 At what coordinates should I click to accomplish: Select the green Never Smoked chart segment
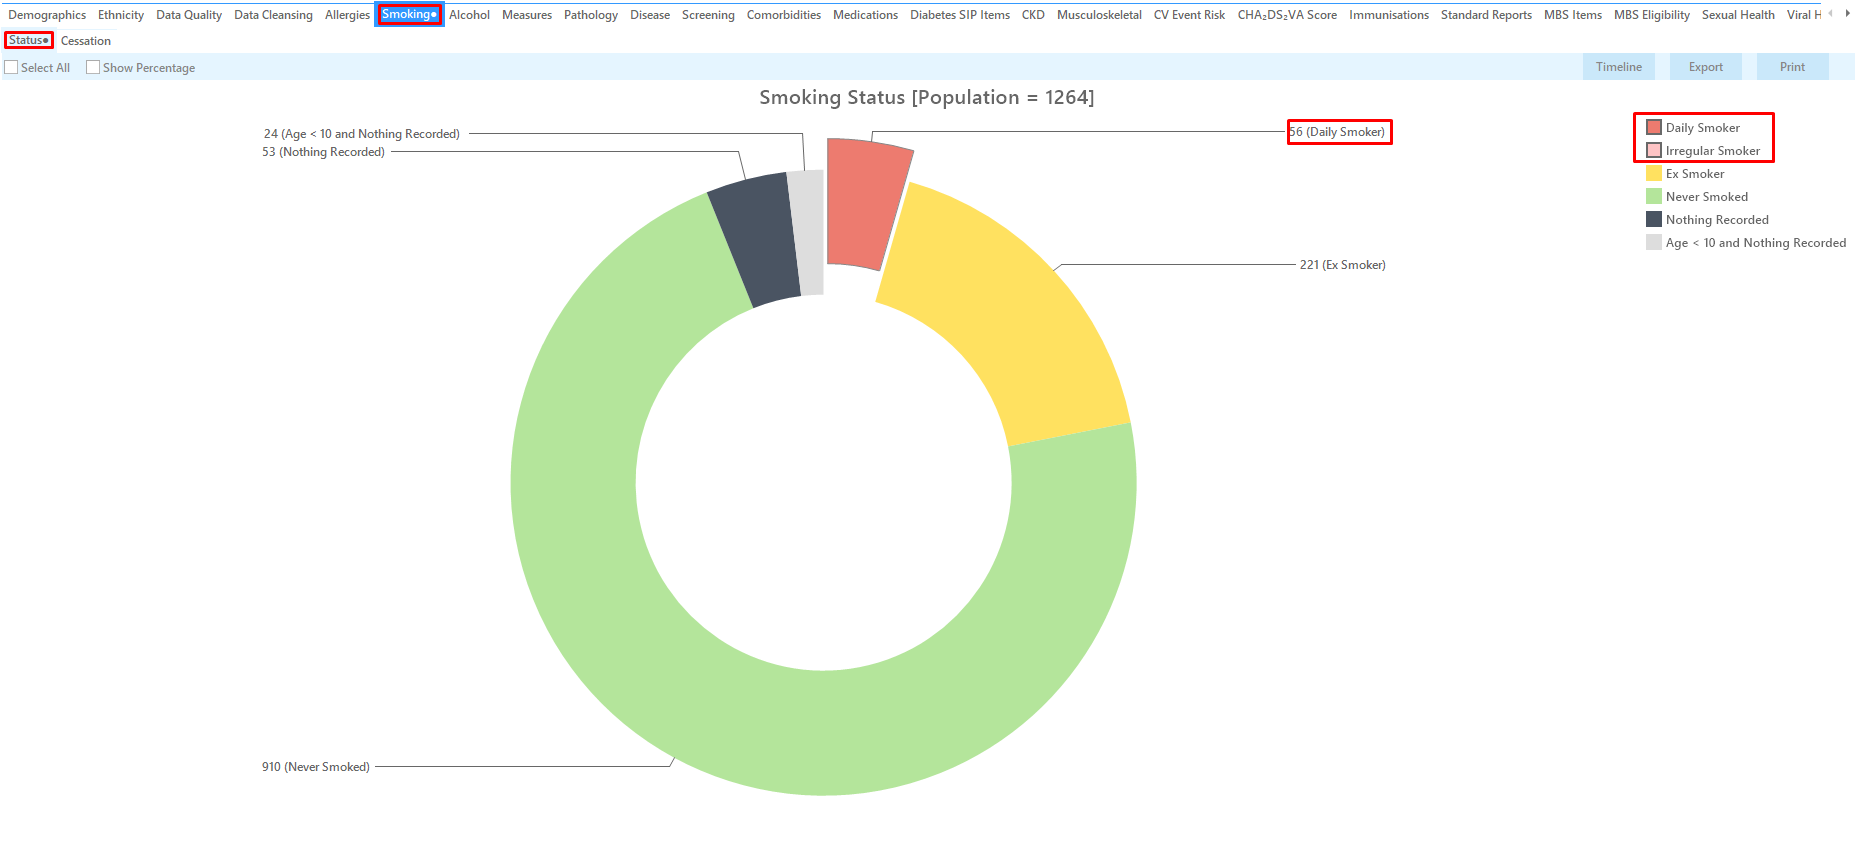[824, 735]
